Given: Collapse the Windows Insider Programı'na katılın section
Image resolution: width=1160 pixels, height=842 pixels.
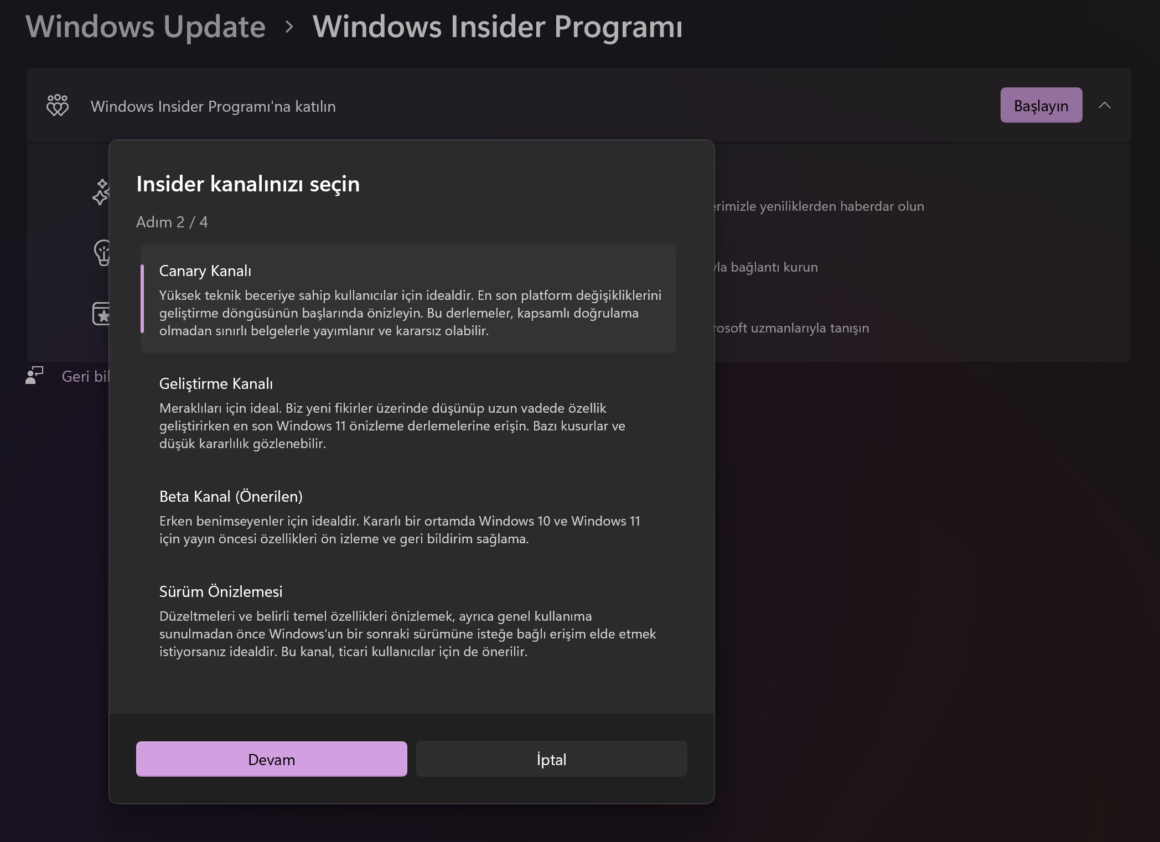Looking at the screenshot, I should pos(1105,106).
